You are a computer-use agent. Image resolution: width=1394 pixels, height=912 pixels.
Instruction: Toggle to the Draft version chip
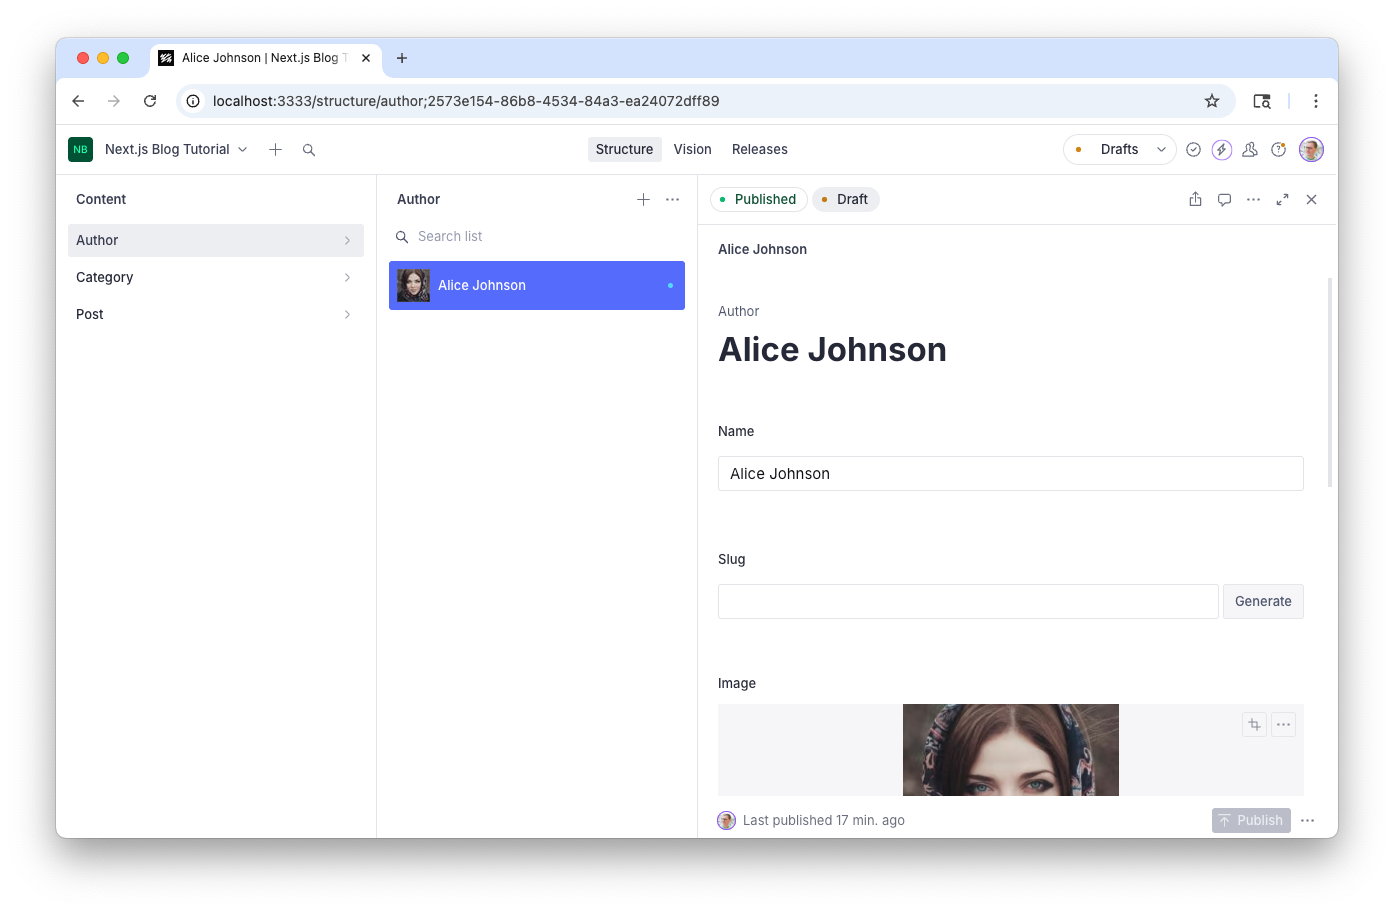point(846,199)
